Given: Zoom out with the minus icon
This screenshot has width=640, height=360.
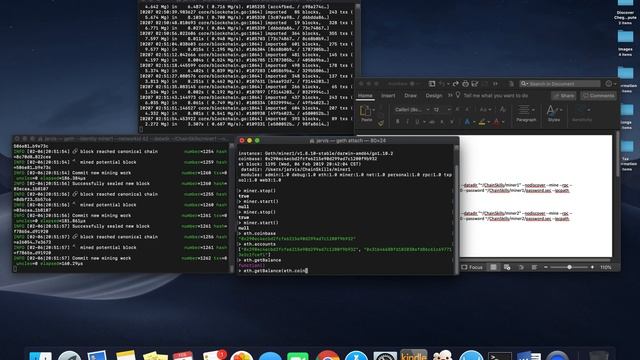Looking at the screenshot, I should pyautogui.click(x=546, y=267).
